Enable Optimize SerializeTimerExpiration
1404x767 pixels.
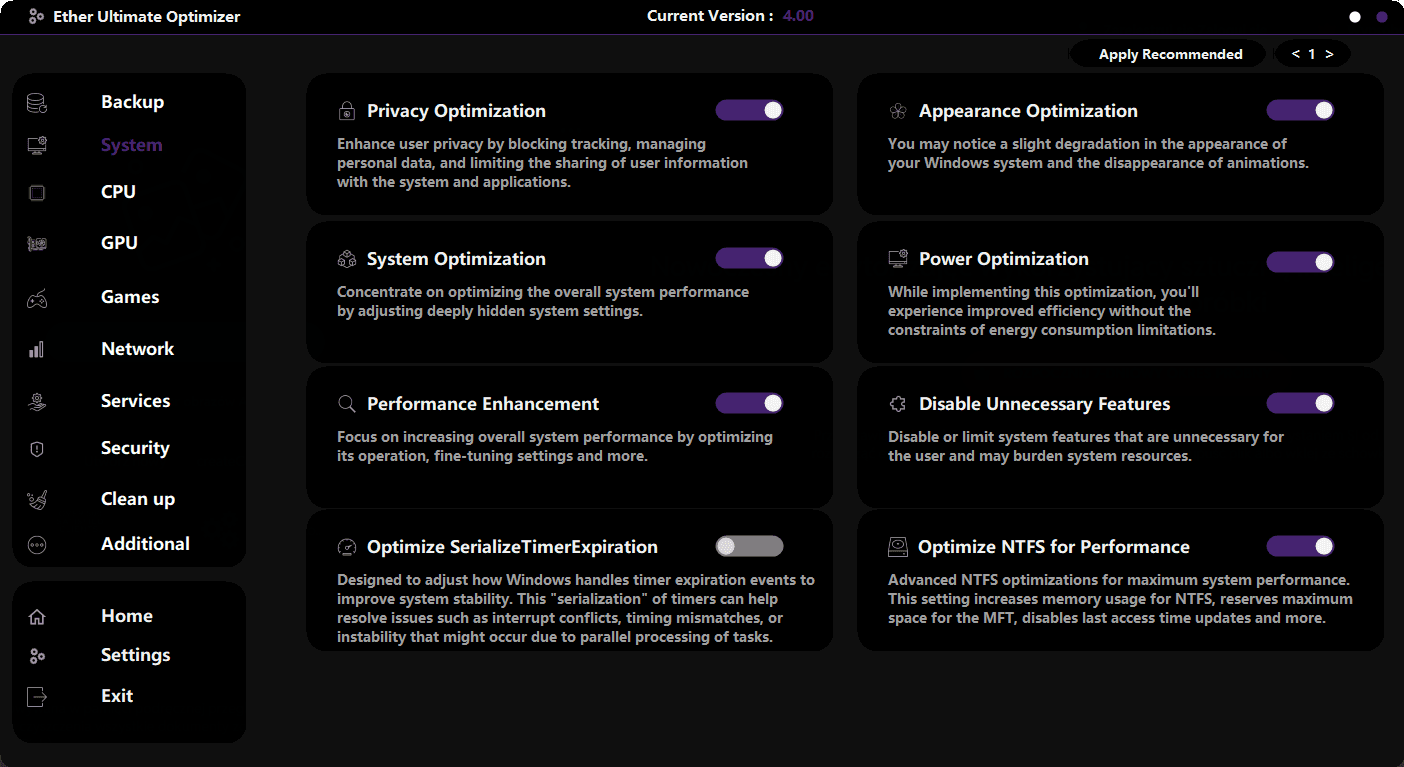[750, 546]
